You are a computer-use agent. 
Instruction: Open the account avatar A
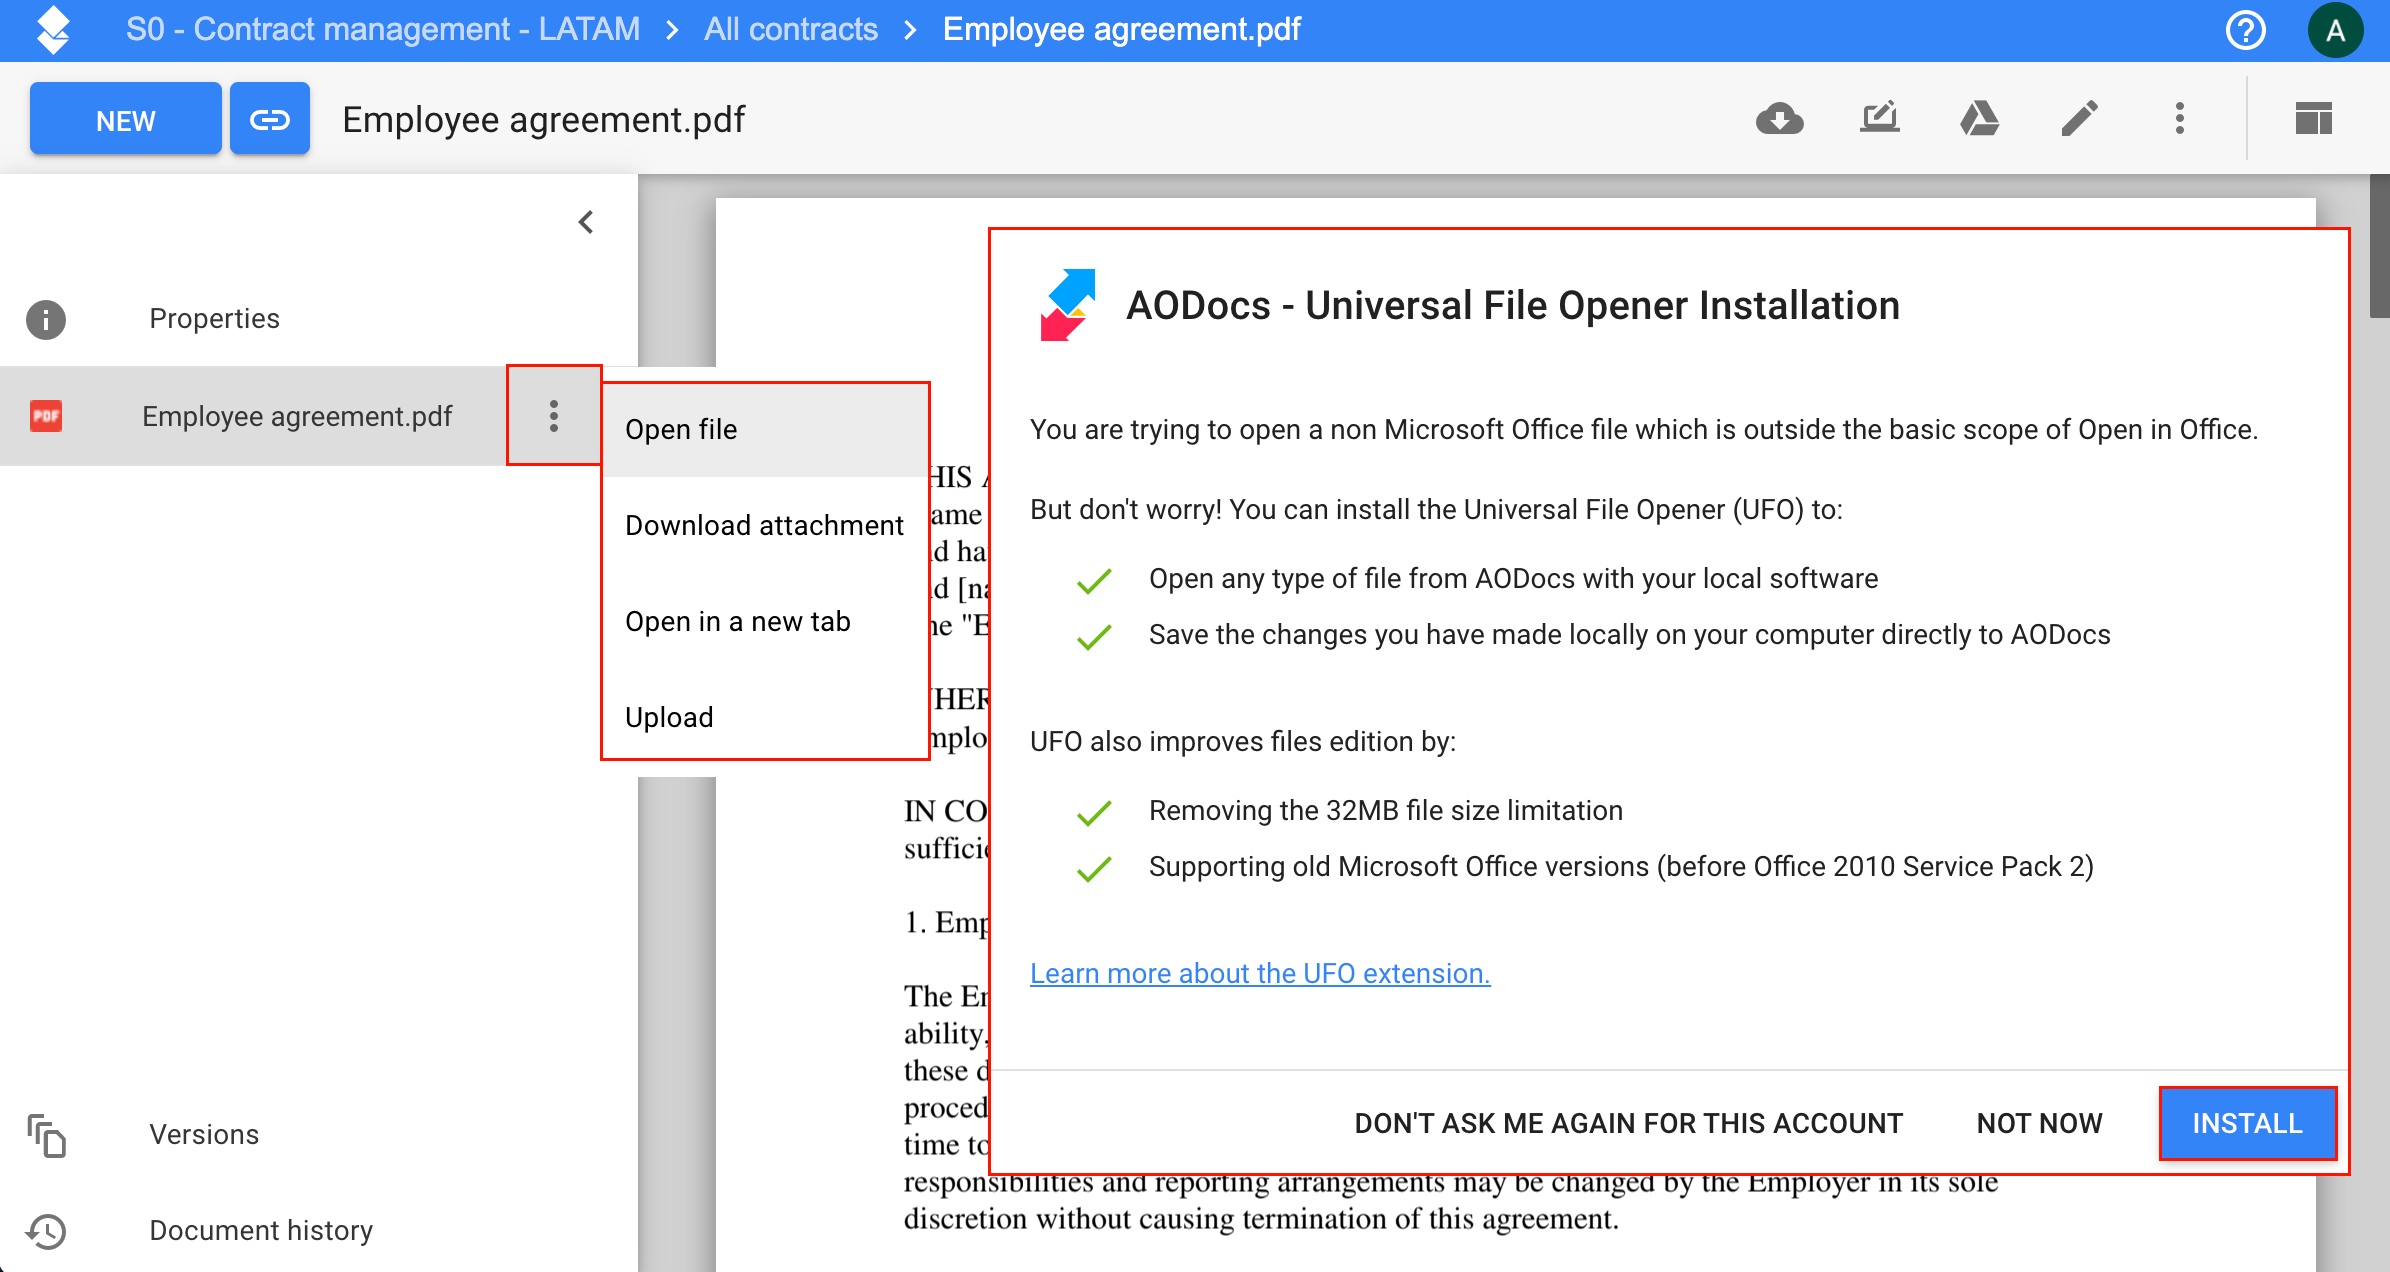2335,30
